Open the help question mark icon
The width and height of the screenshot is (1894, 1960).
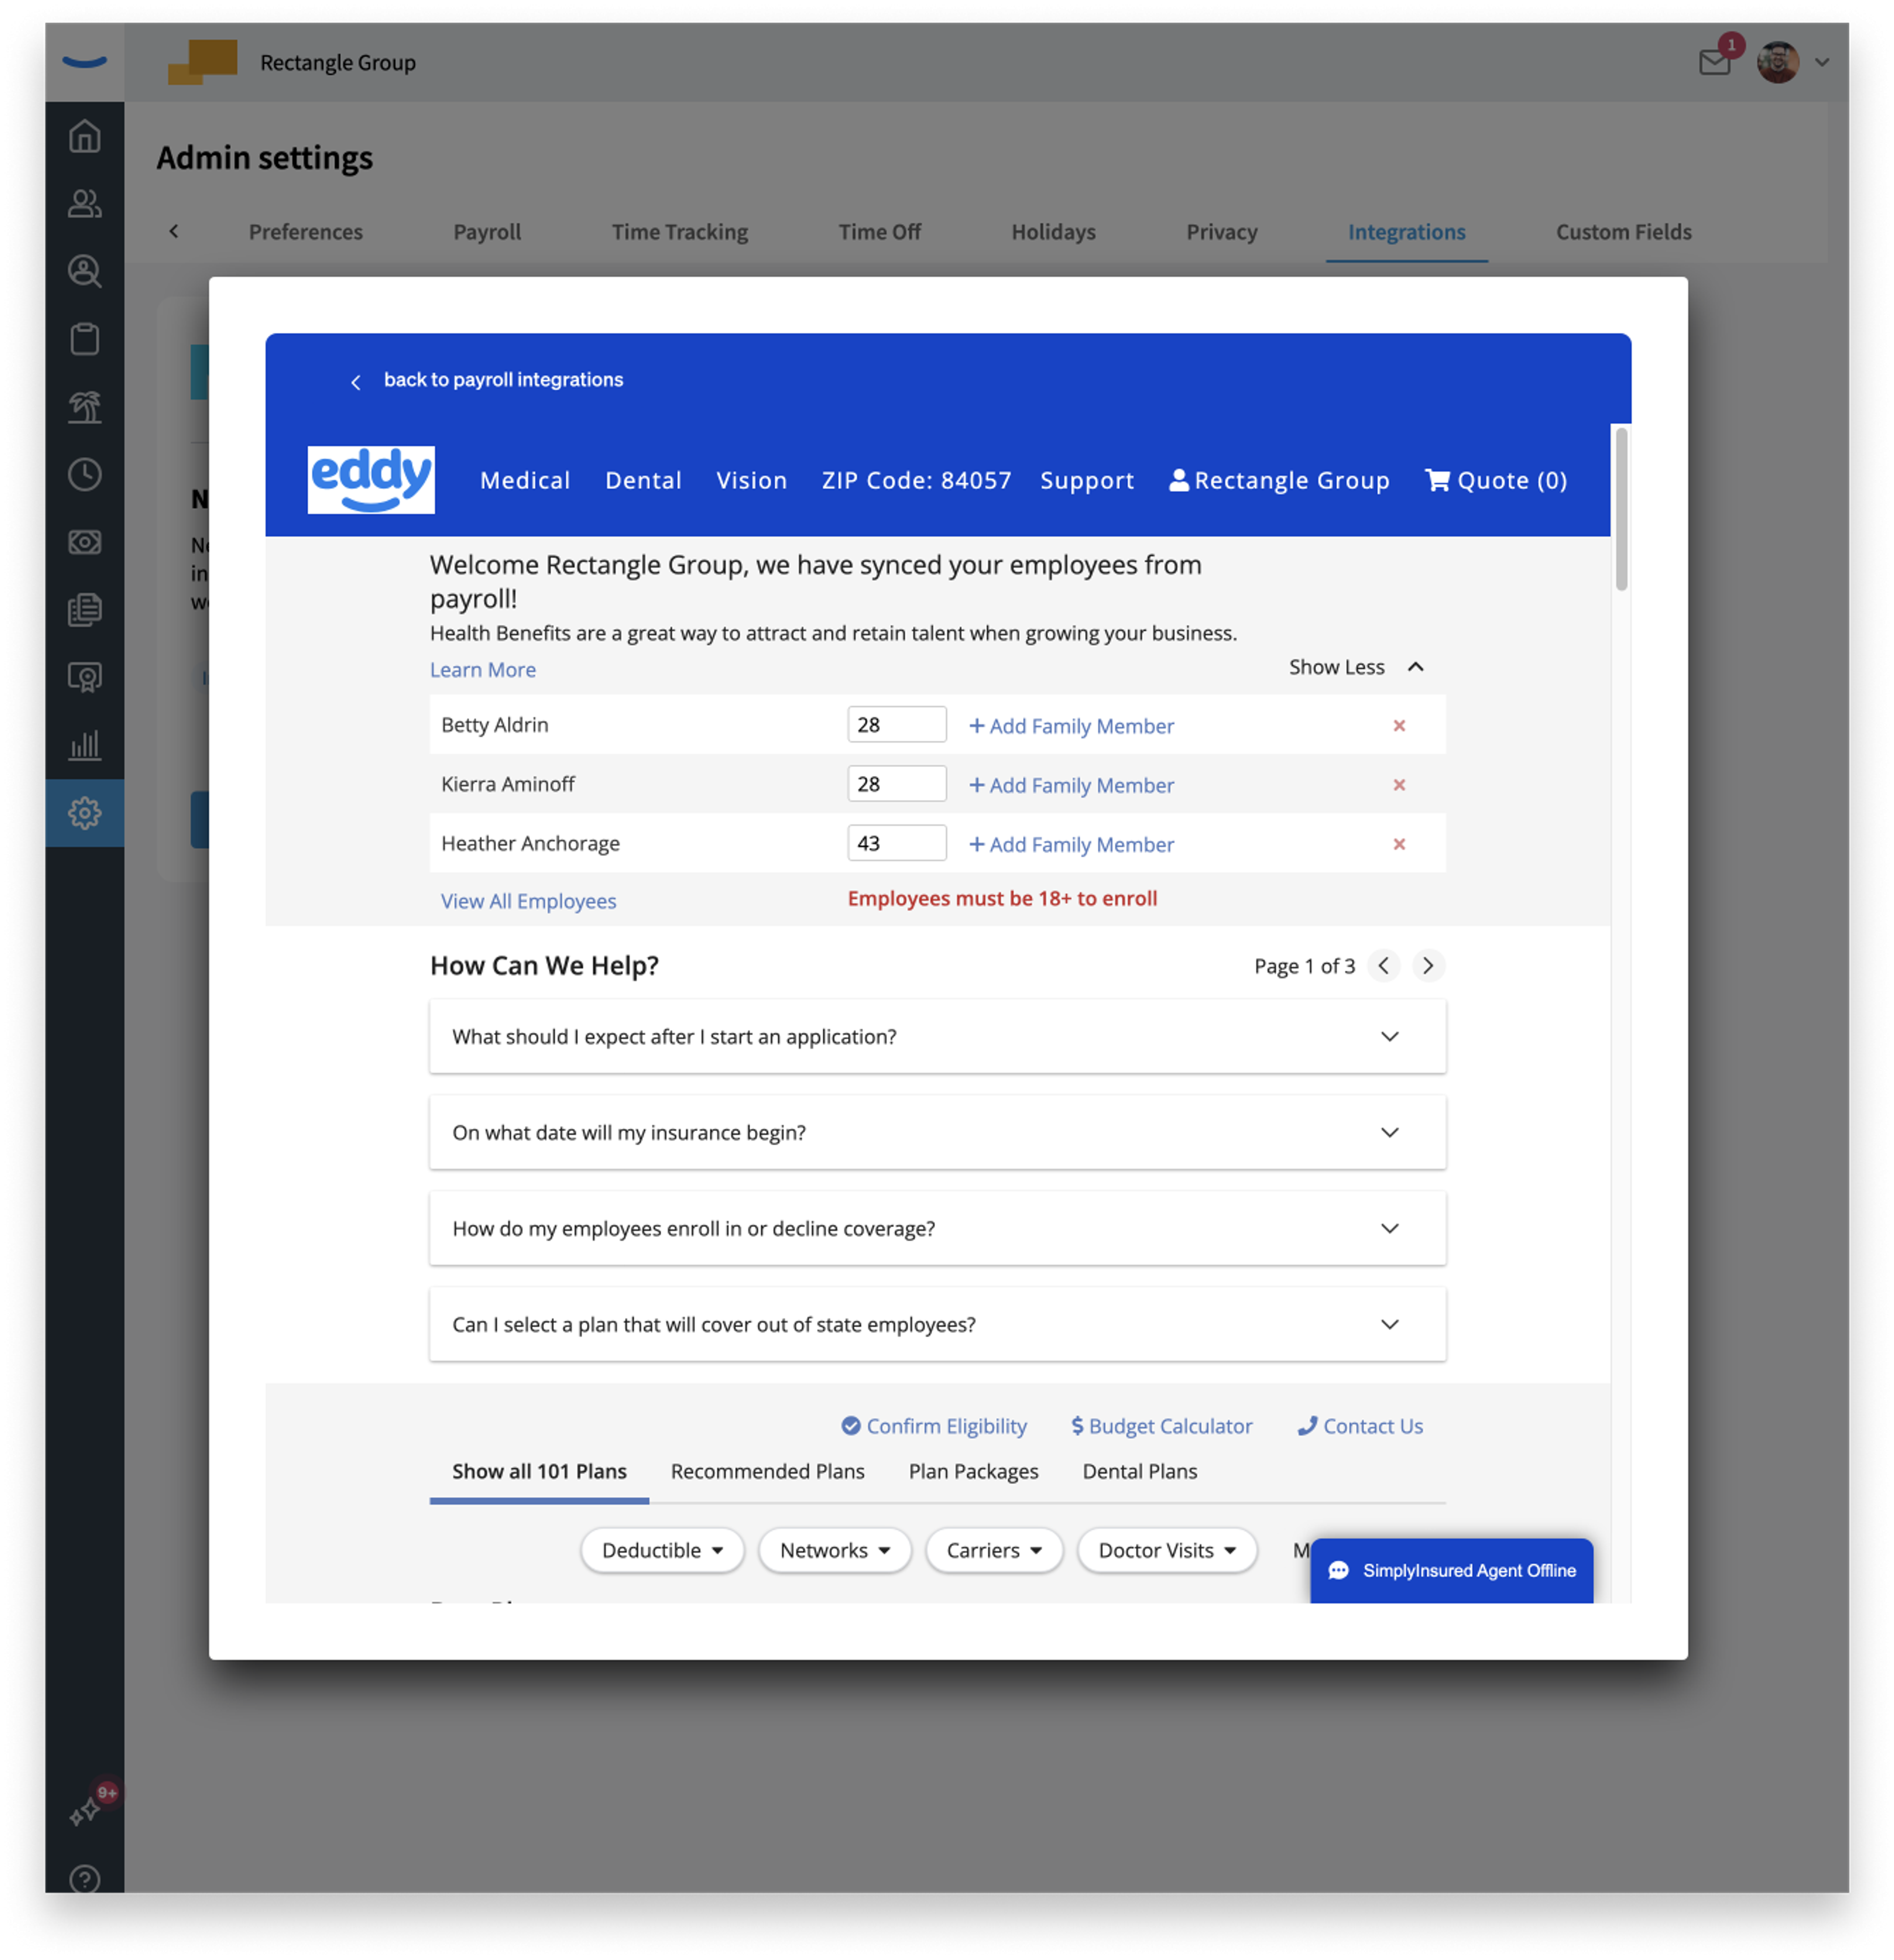point(85,1879)
